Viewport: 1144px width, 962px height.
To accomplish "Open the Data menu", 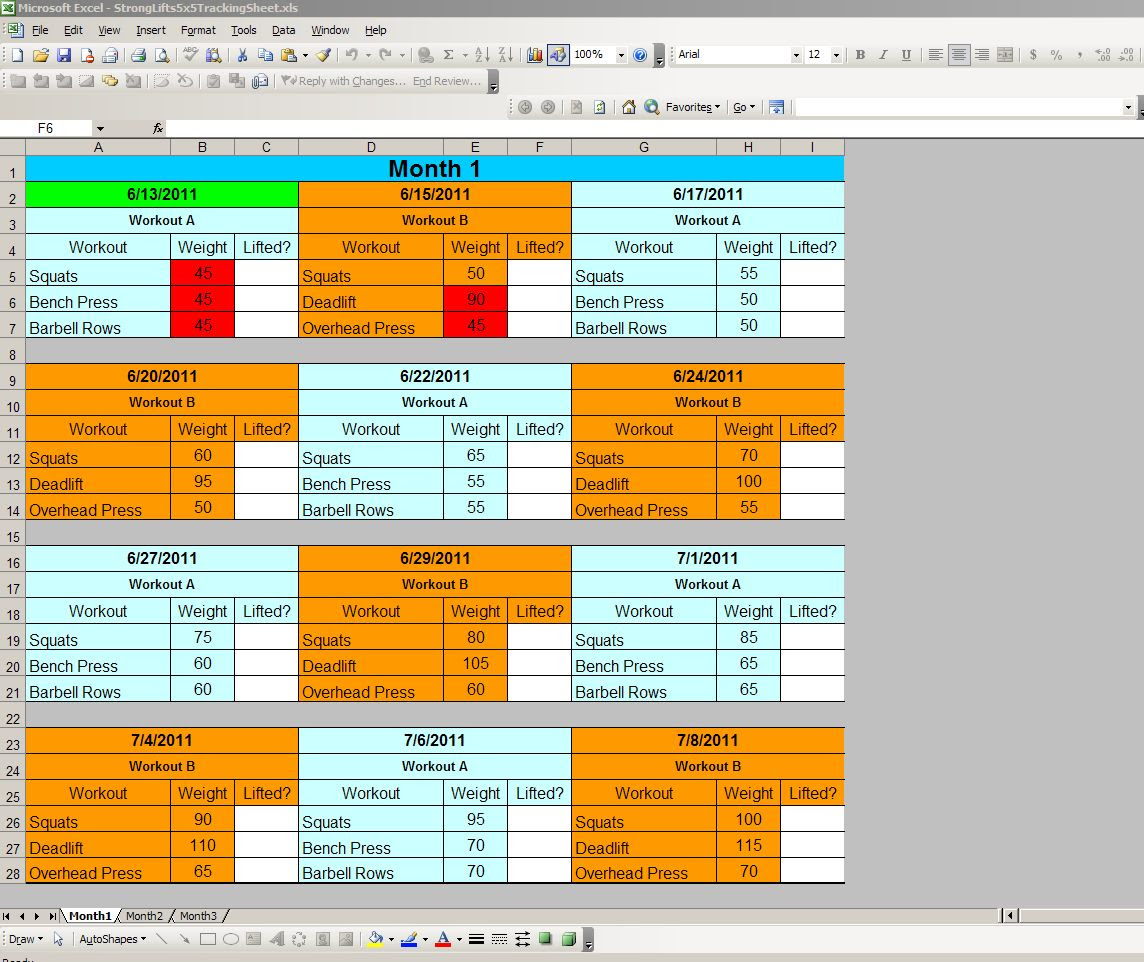I will (283, 30).
